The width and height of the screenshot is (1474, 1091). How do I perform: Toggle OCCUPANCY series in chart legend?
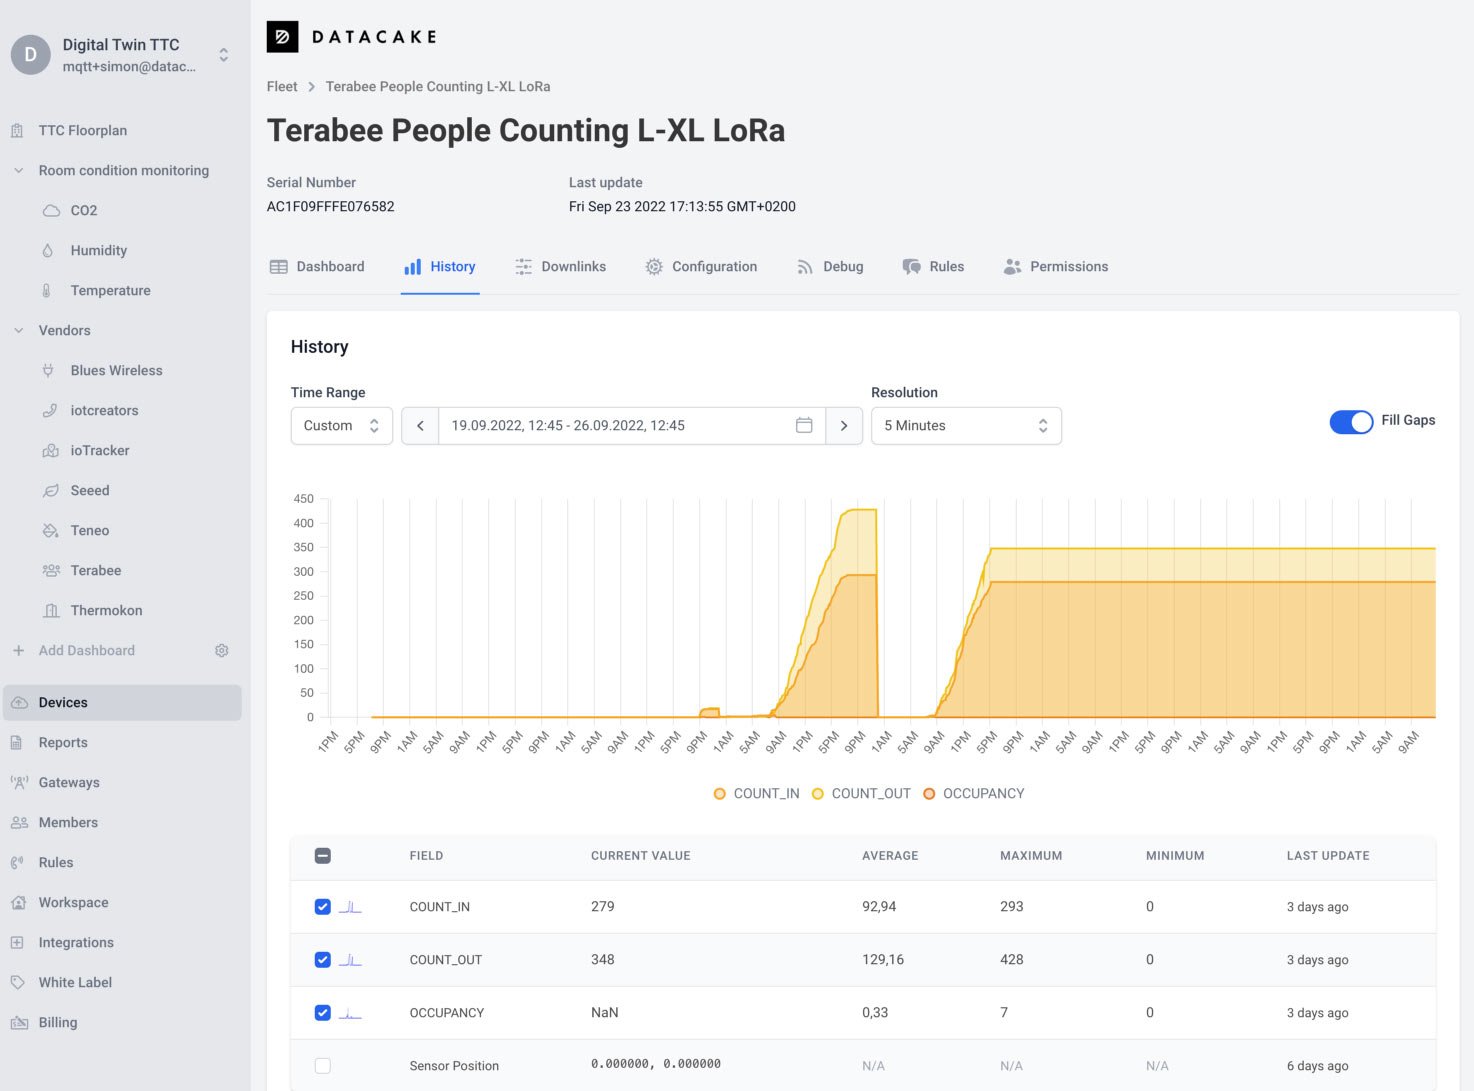973,794
